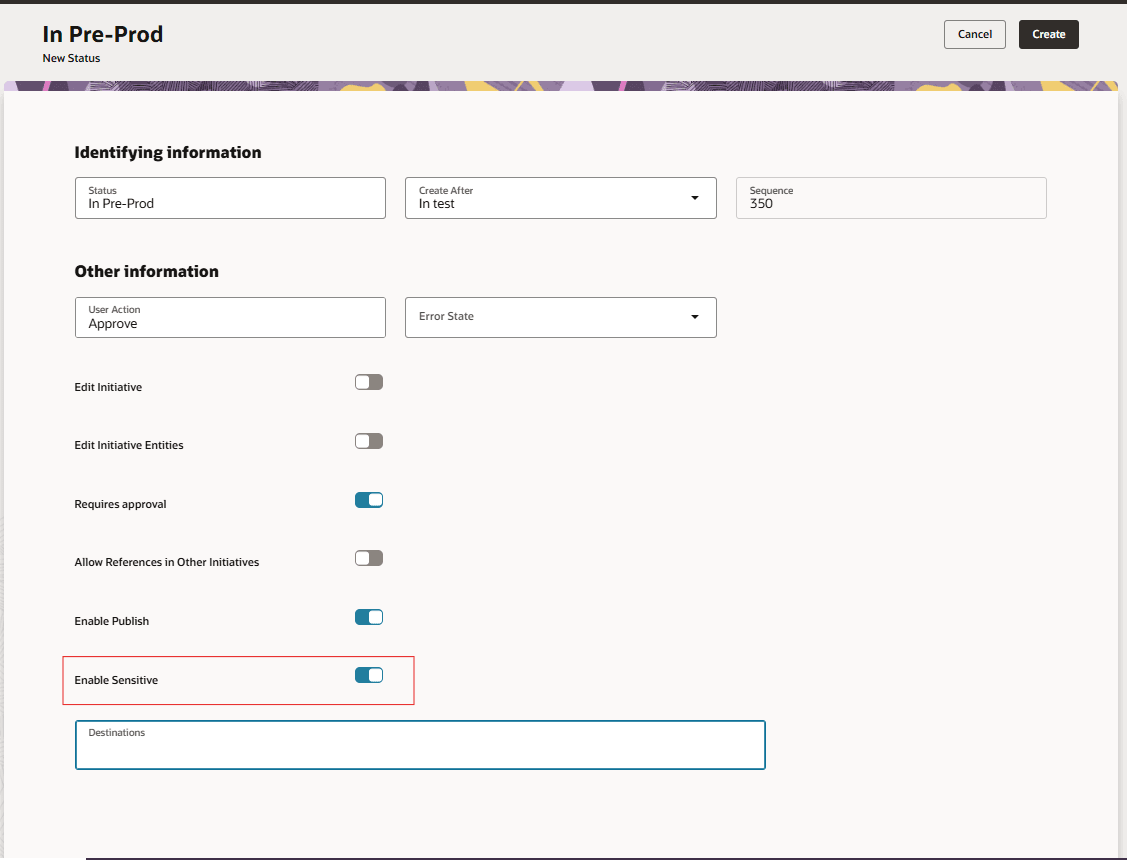The width and height of the screenshot is (1127, 860).
Task: Enable the Edit Initiative toggle
Action: tap(368, 382)
